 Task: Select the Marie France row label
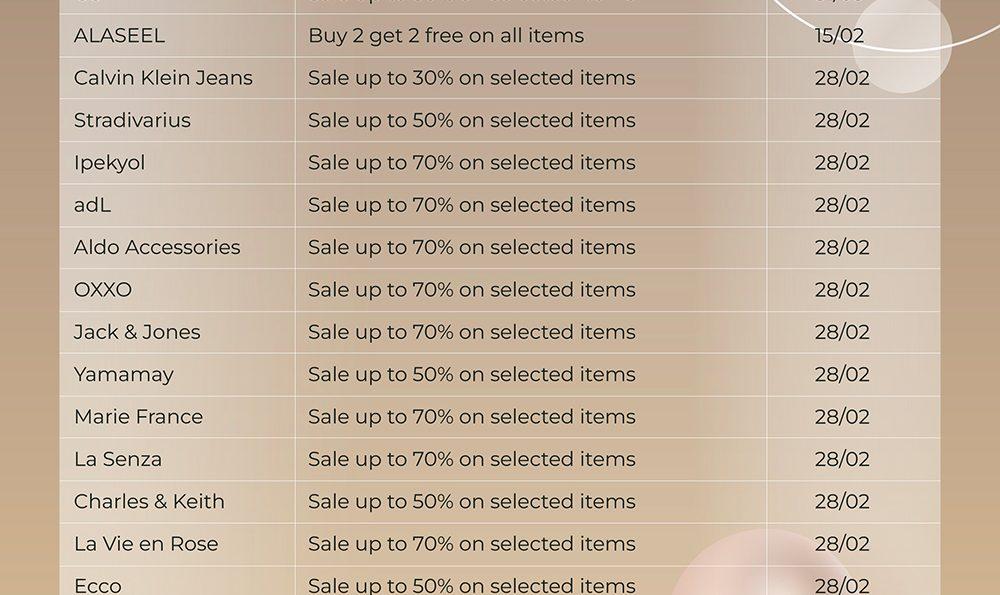138,417
